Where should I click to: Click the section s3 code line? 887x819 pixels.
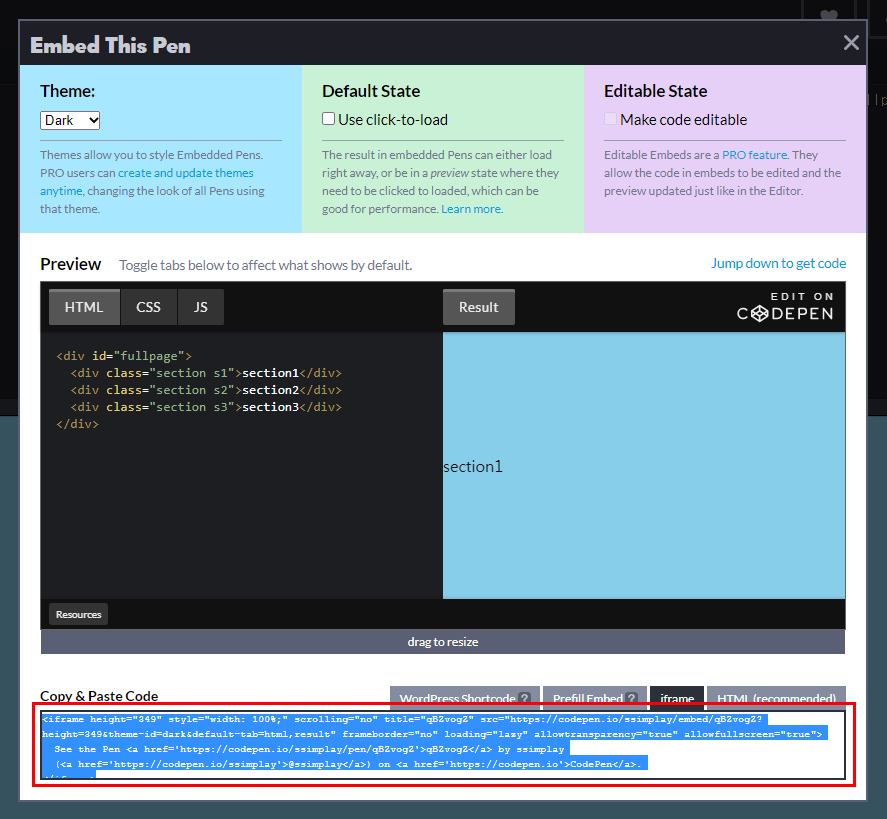coord(206,407)
